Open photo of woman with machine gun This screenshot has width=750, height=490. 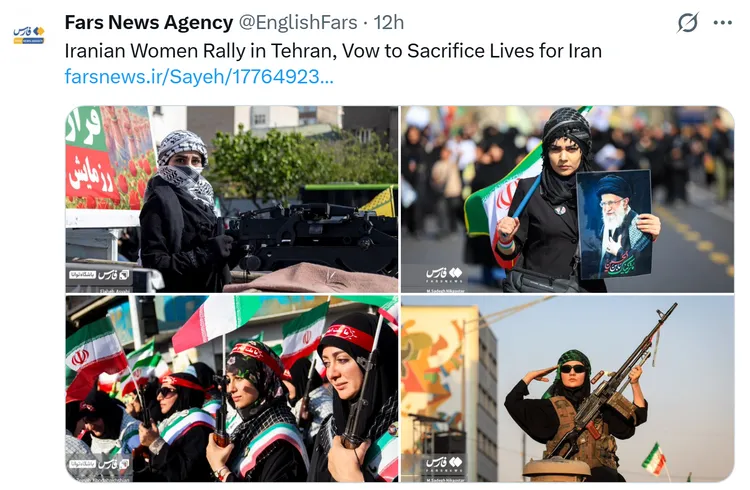[232, 199]
